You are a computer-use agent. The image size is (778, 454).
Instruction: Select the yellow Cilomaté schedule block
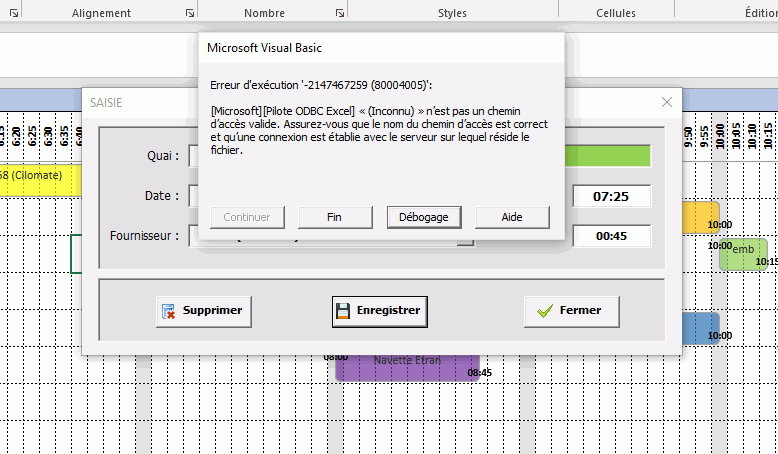coord(41,180)
